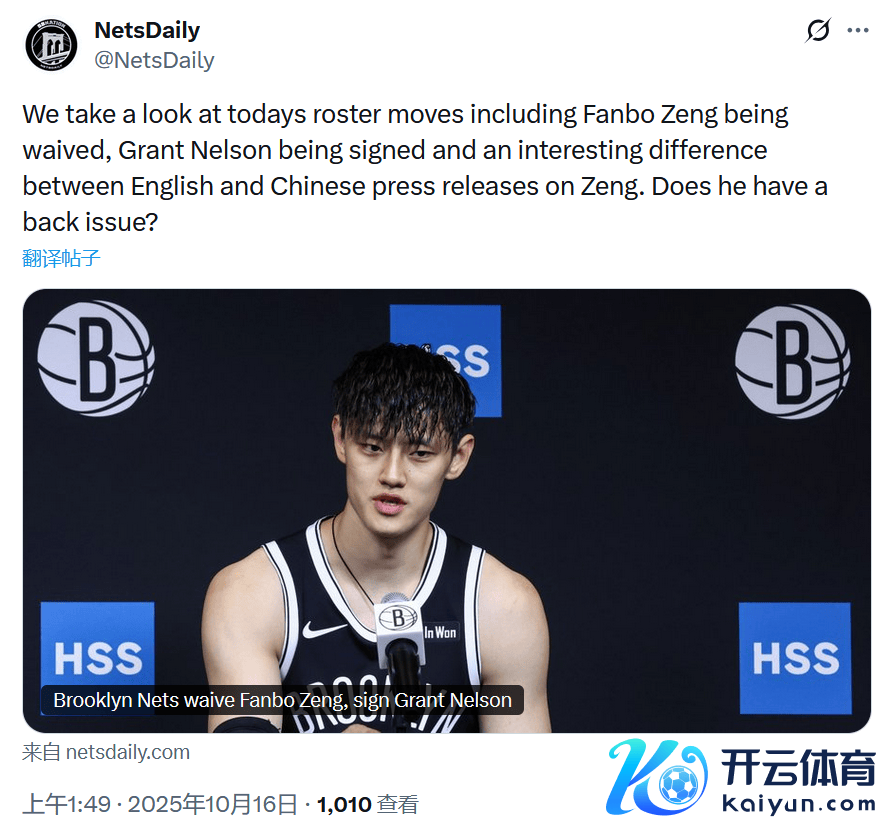Viewport: 891px width, 837px height.
Task: Click the top-left Brooklyn Nets B logo
Action: (x=96, y=359)
